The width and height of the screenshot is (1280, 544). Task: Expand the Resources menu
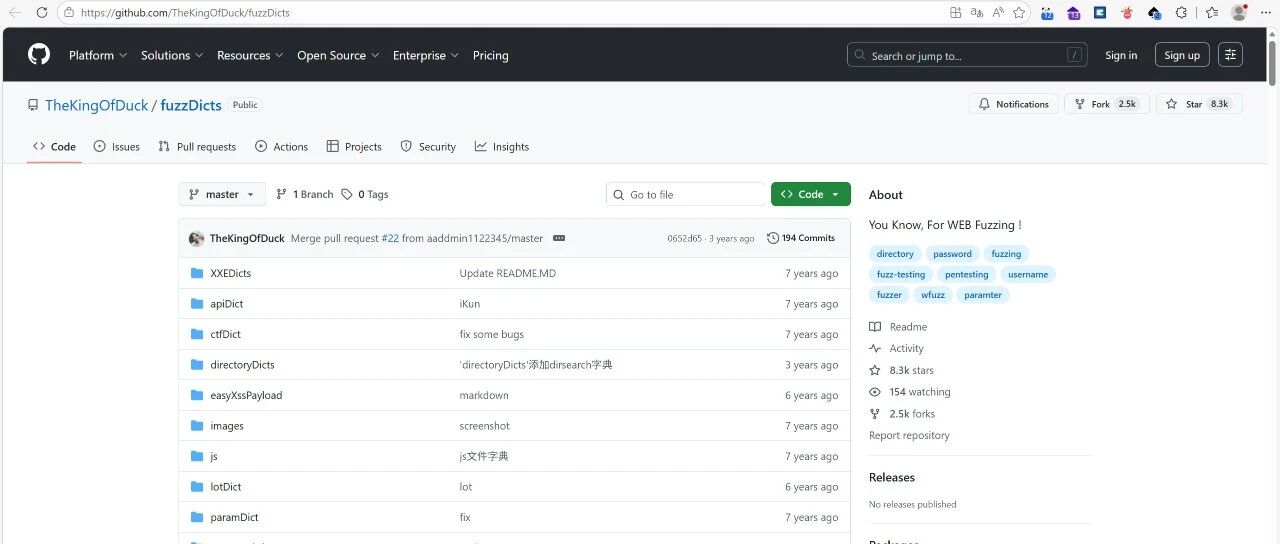[x=250, y=55]
